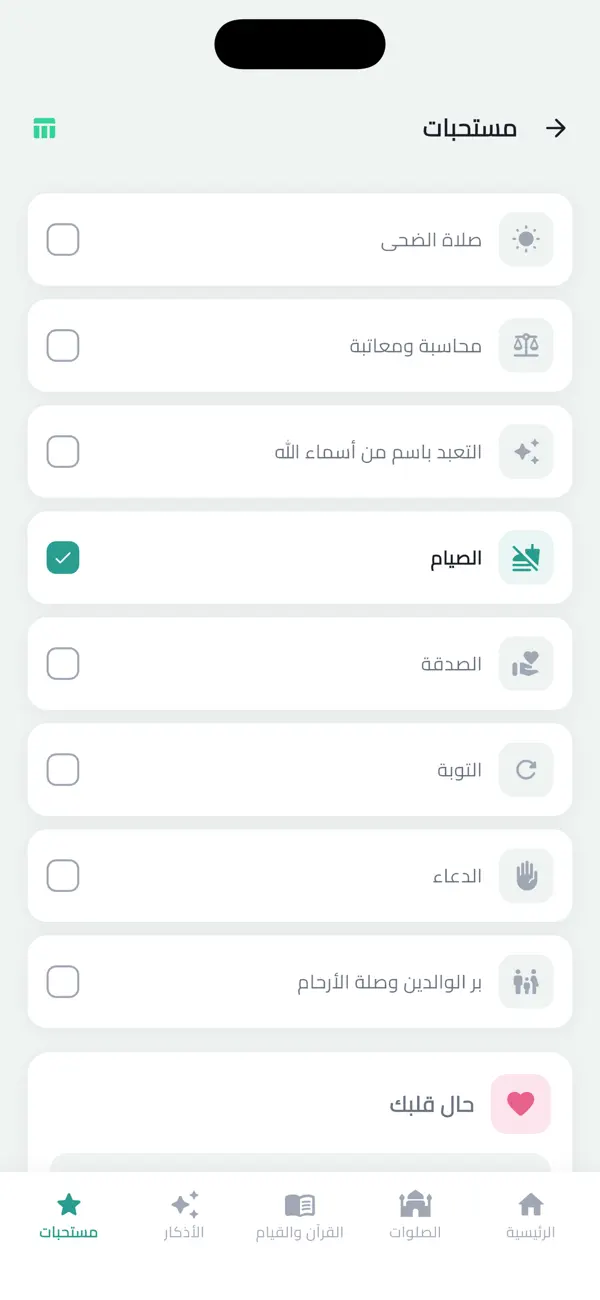Select the refresh icon beside التوبة
The image size is (600, 1300).
point(525,770)
